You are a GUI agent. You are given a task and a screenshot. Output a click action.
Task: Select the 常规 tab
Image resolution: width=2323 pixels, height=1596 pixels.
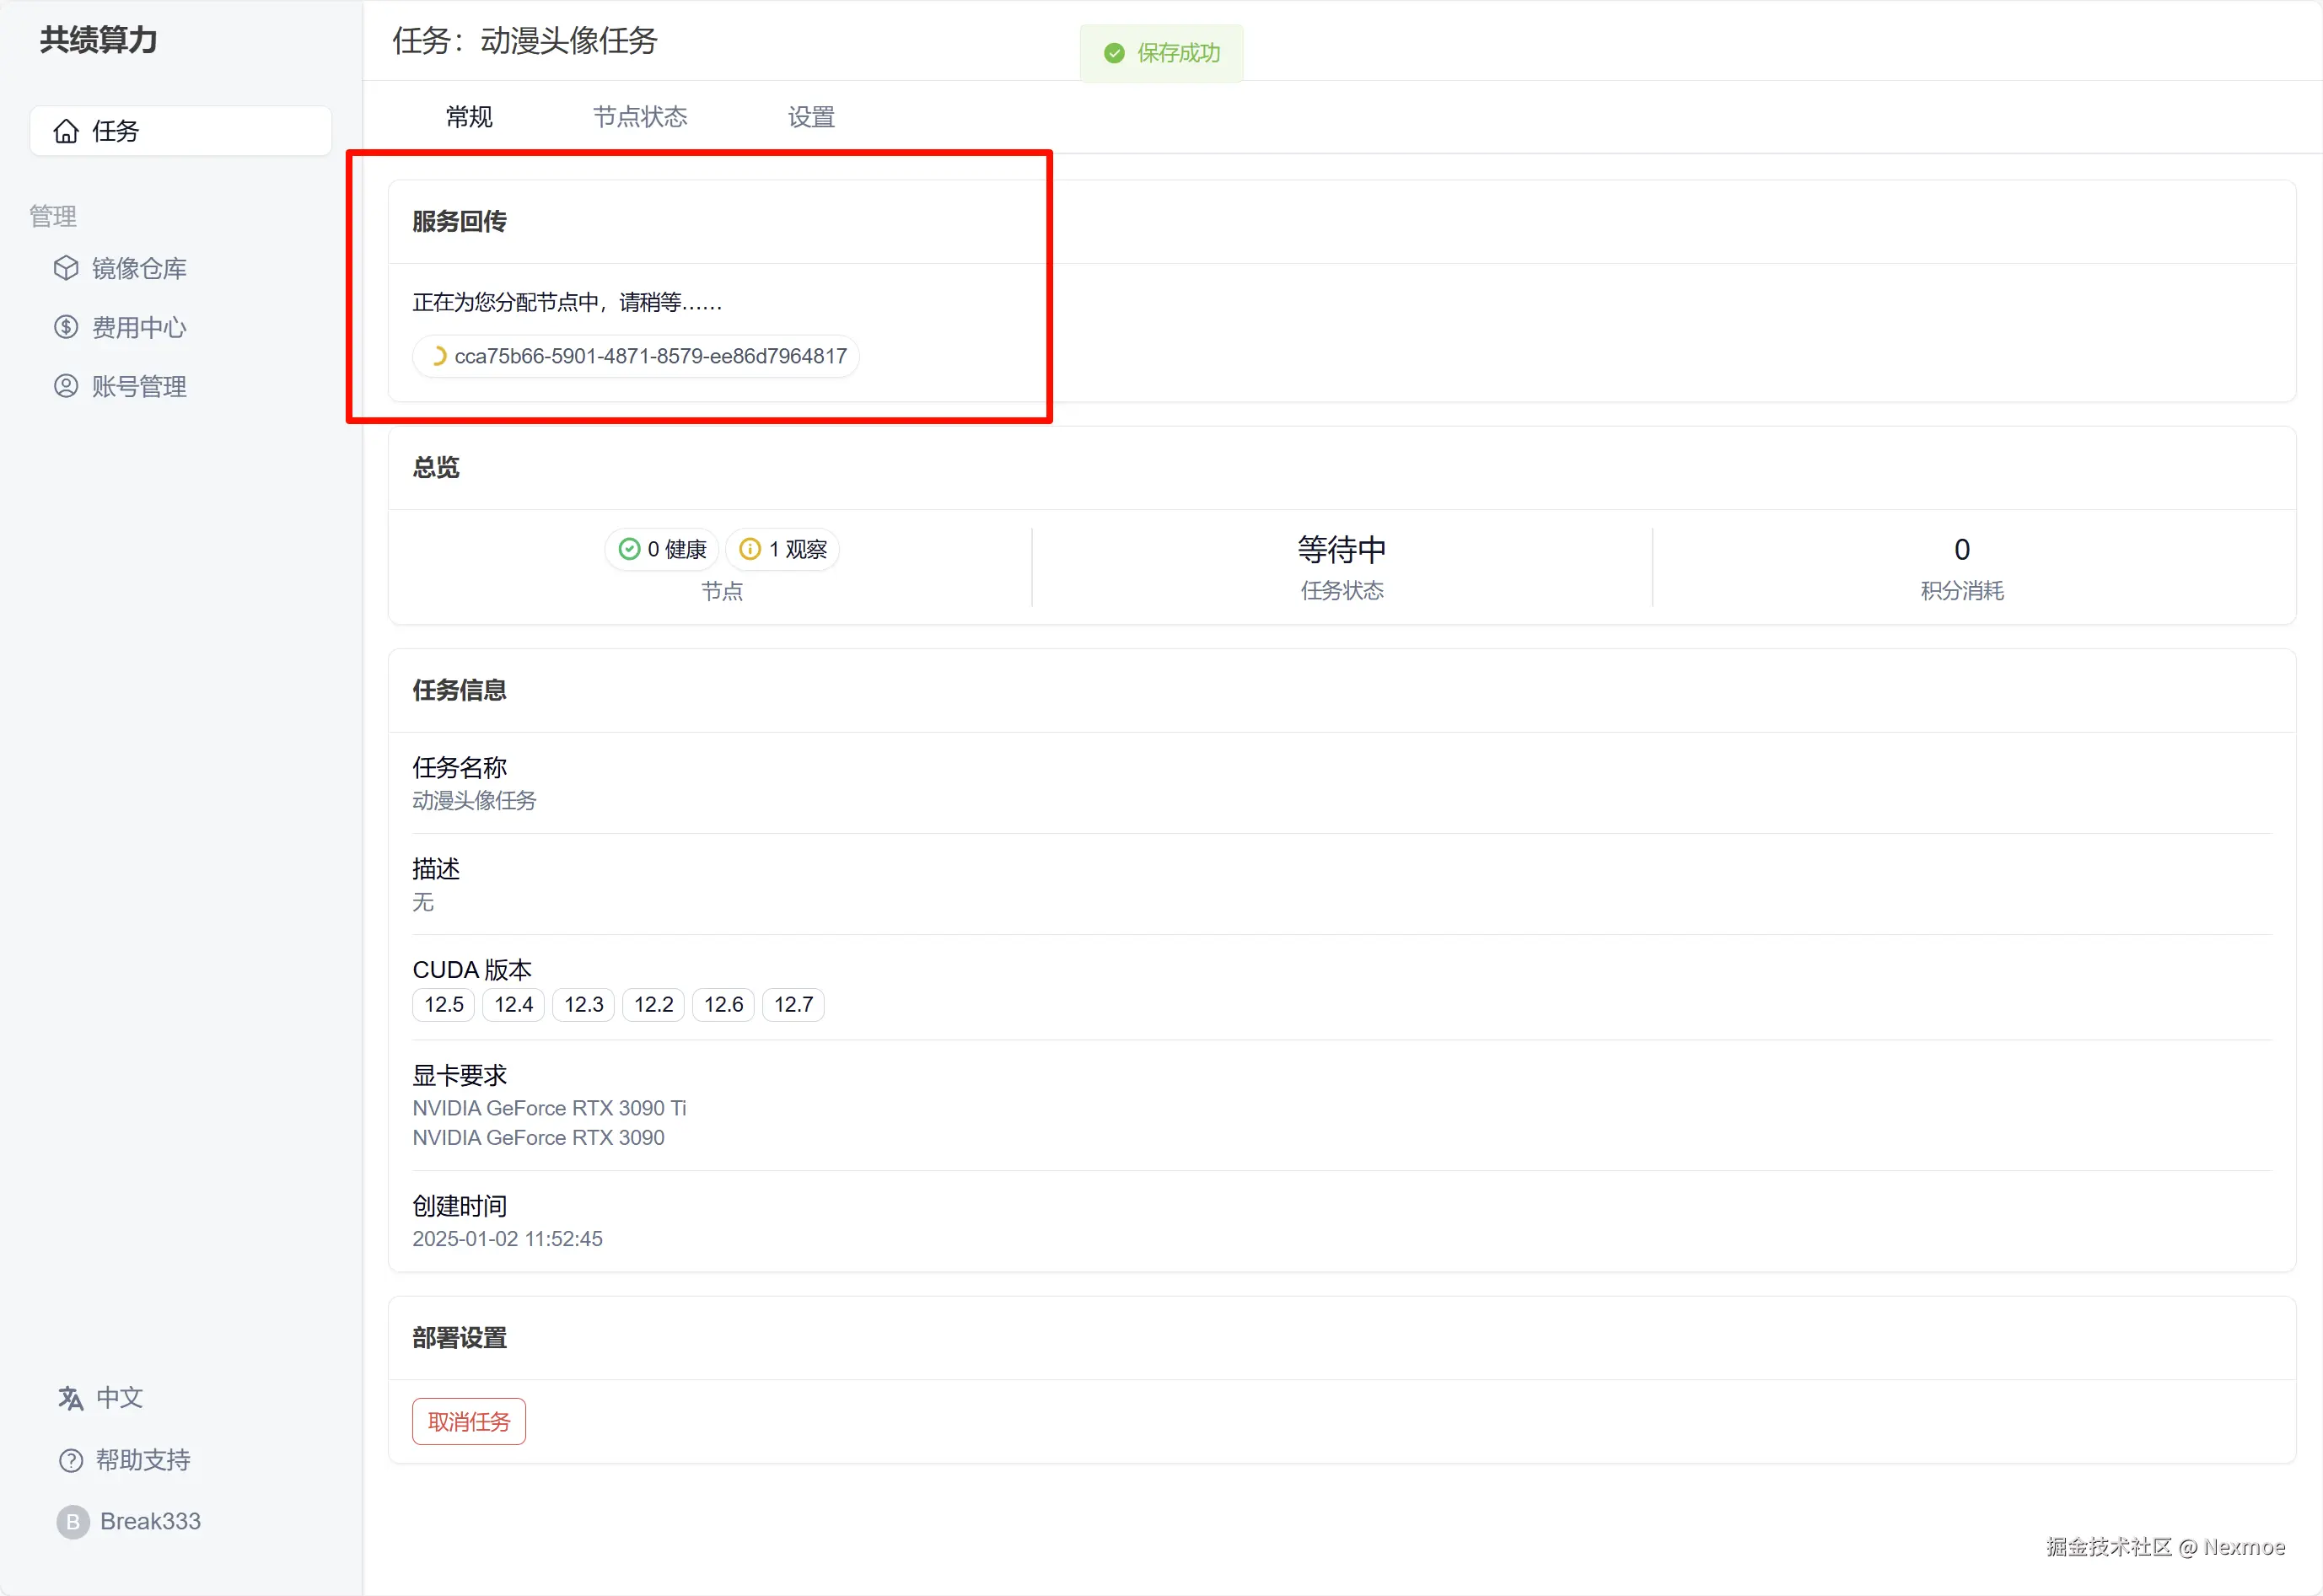coord(469,117)
